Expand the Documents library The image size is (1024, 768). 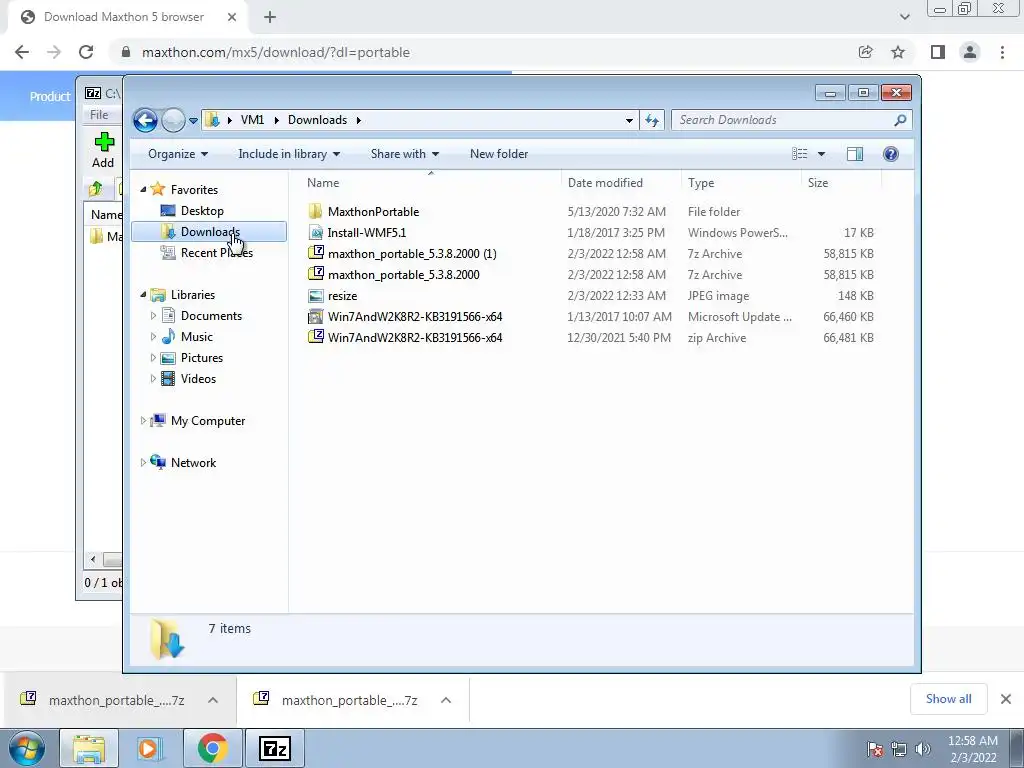pyautogui.click(x=153, y=316)
